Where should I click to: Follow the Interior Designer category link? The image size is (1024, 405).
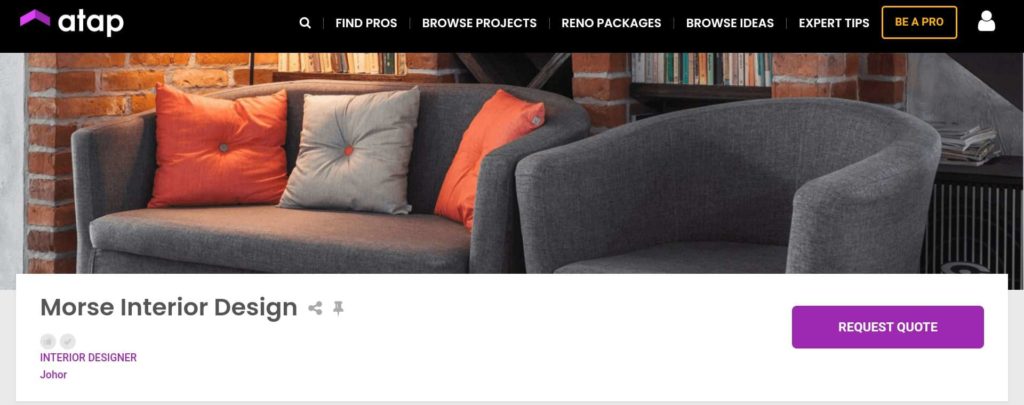88,357
